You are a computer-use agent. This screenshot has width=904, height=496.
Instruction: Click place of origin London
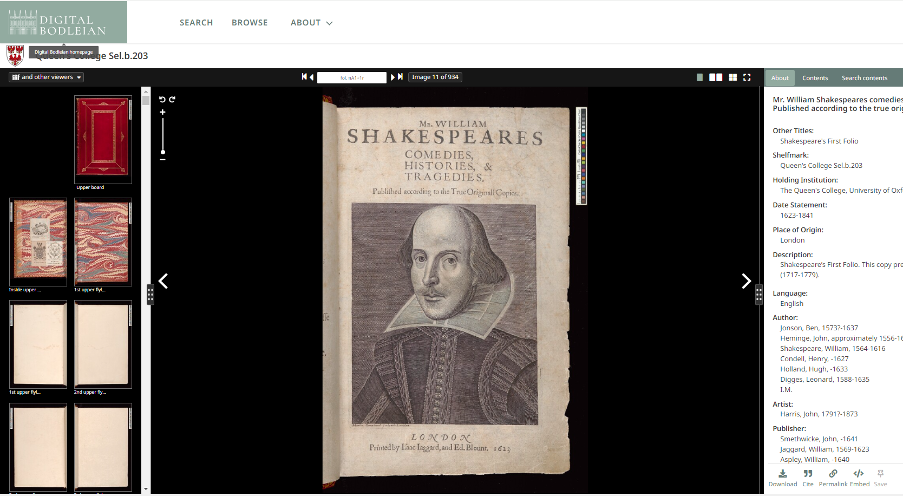point(792,241)
